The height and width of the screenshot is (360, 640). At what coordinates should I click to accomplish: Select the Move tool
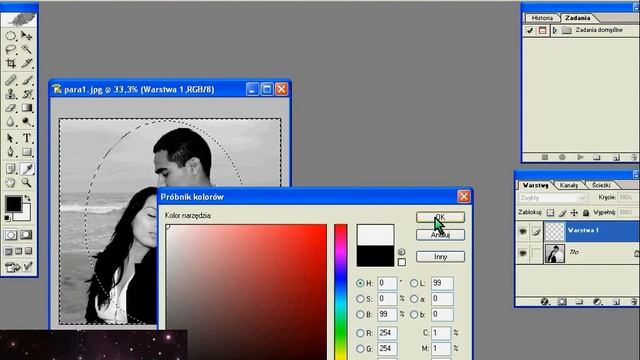[27, 36]
